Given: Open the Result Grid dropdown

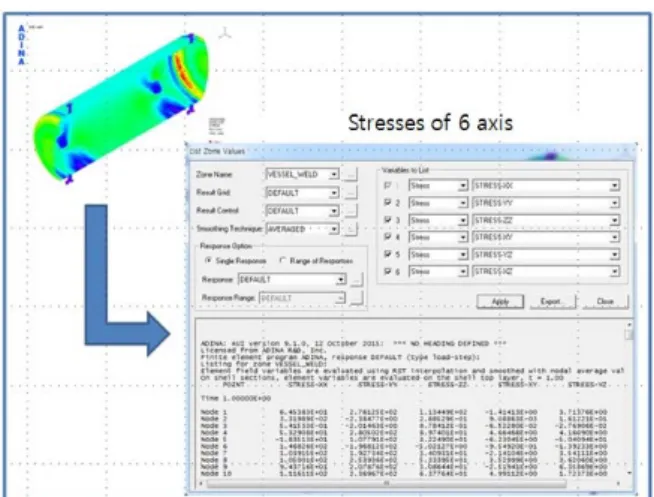Looking at the screenshot, I should coord(302,193).
